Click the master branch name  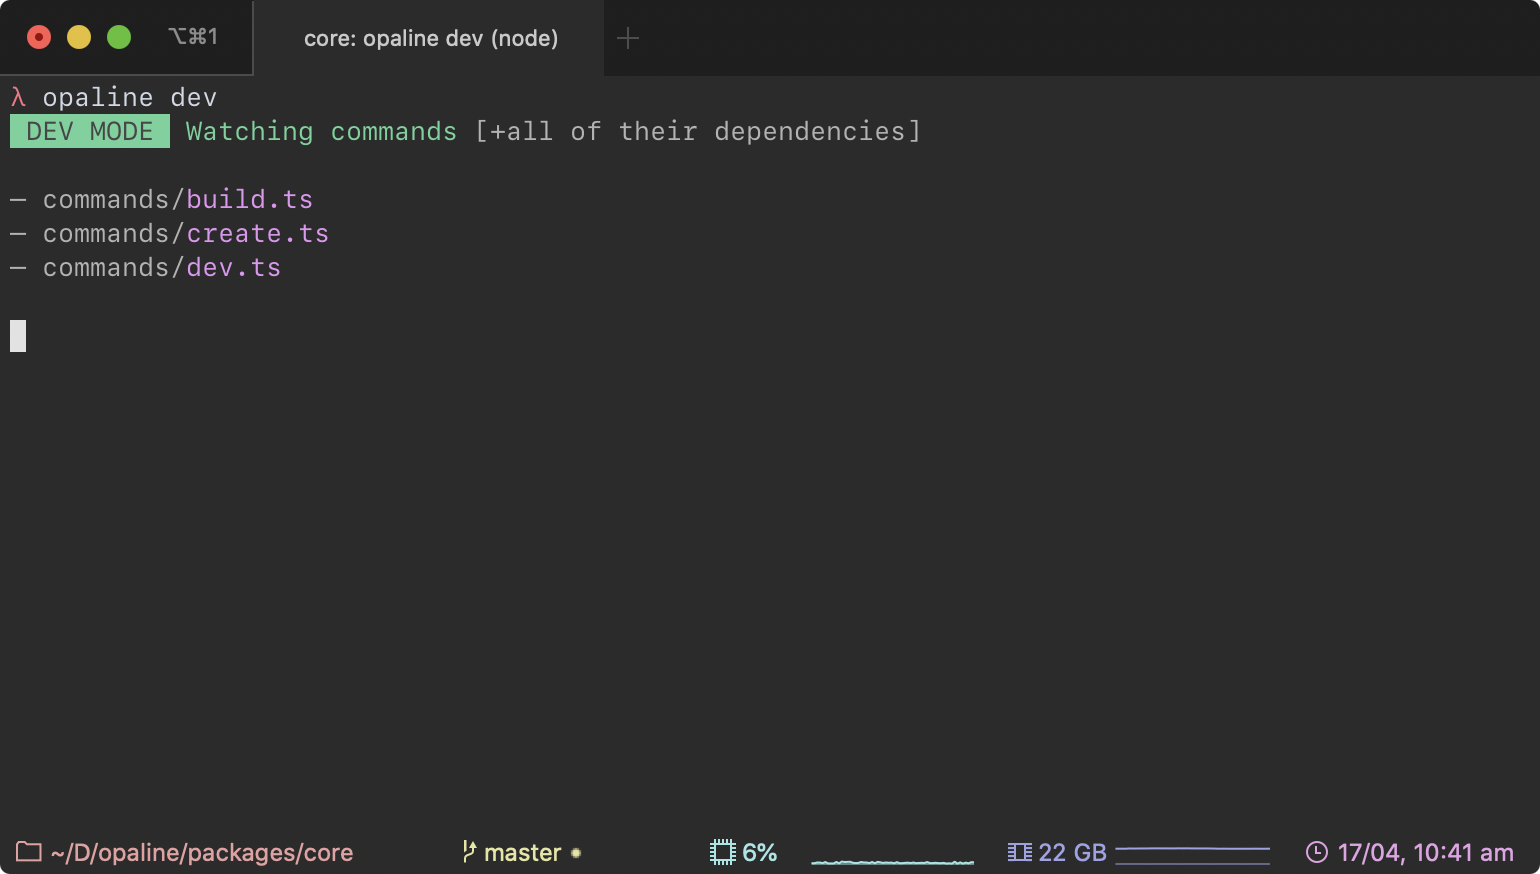[523, 853]
